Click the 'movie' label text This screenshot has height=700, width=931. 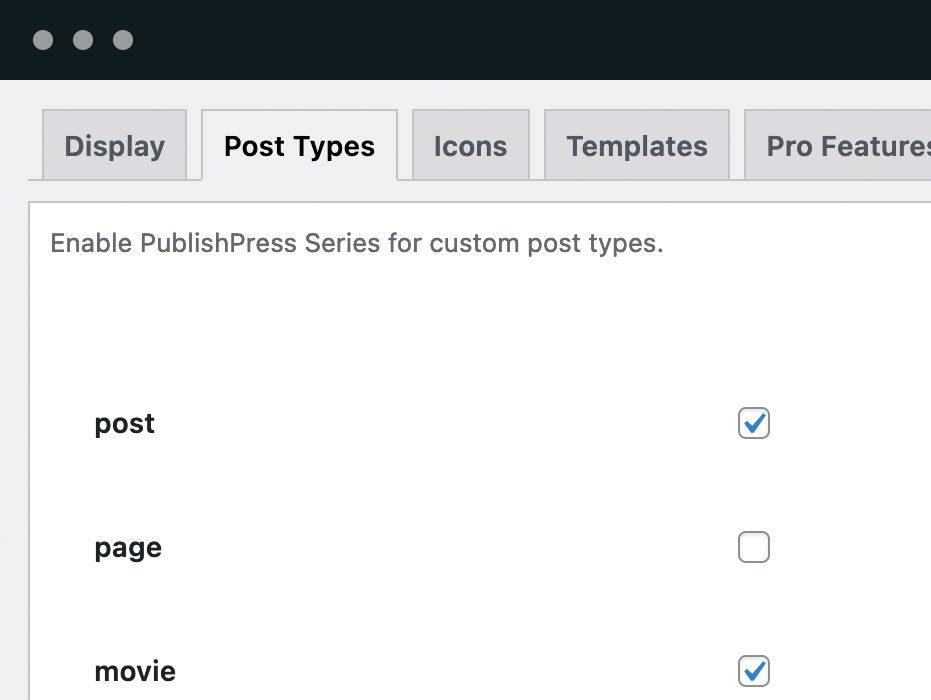(135, 672)
